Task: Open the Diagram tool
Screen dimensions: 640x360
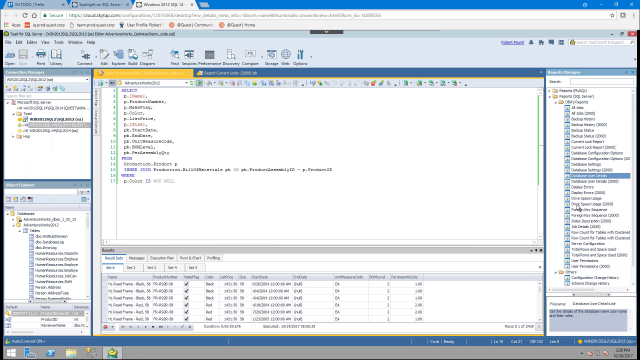Action: click(x=147, y=57)
